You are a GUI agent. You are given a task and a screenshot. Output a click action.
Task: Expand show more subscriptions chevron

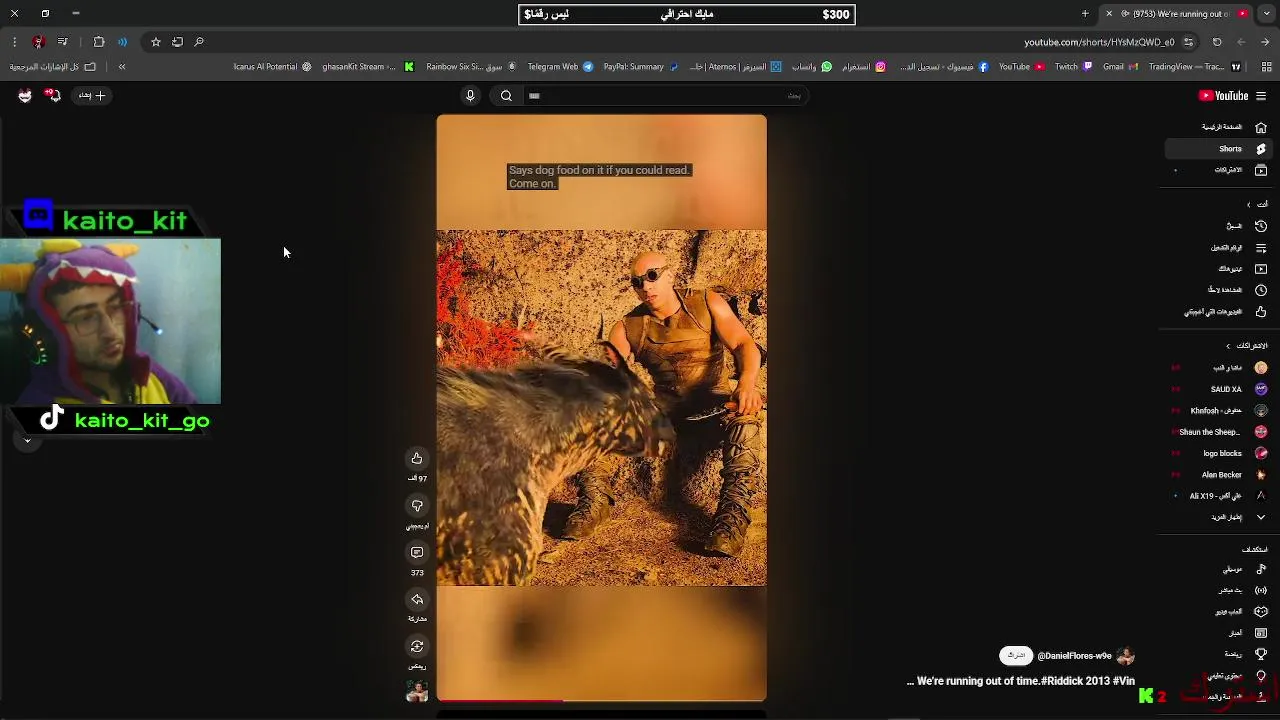click(1261, 517)
